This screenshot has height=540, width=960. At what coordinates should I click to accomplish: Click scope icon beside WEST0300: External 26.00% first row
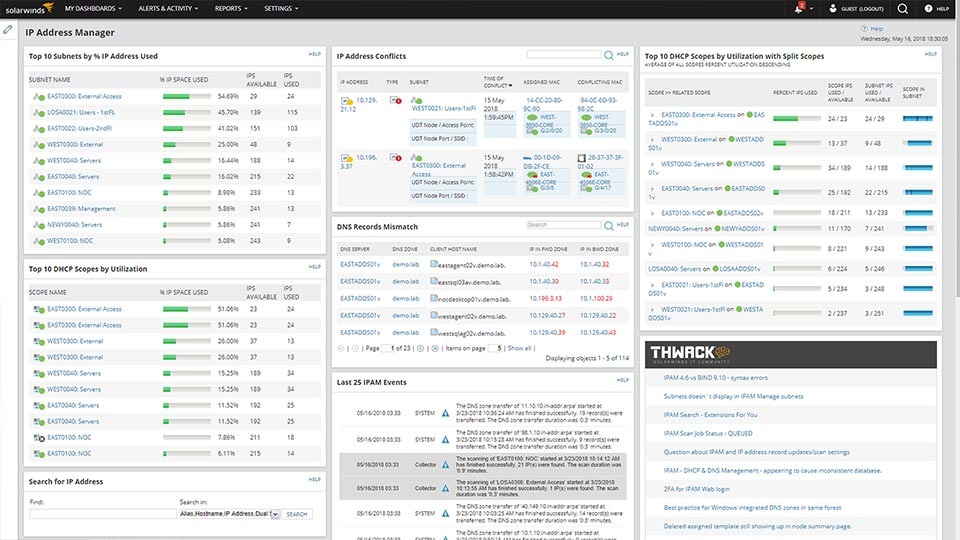coord(39,342)
